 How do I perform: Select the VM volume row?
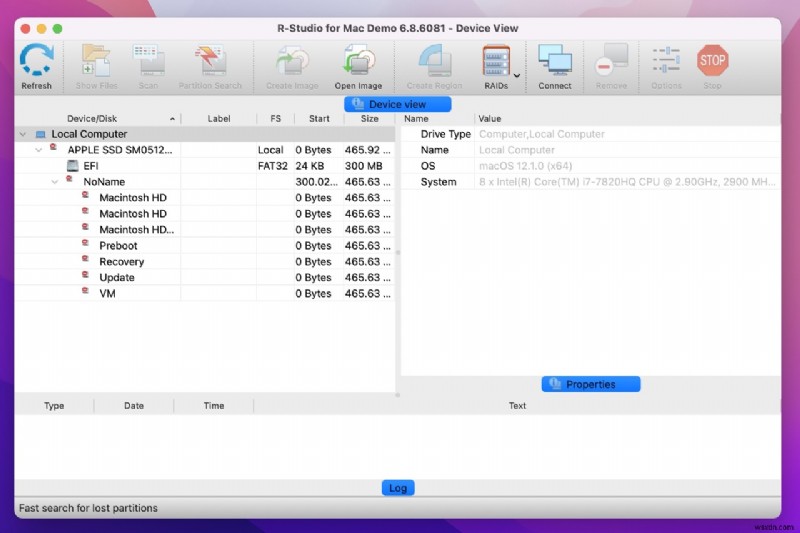204,293
